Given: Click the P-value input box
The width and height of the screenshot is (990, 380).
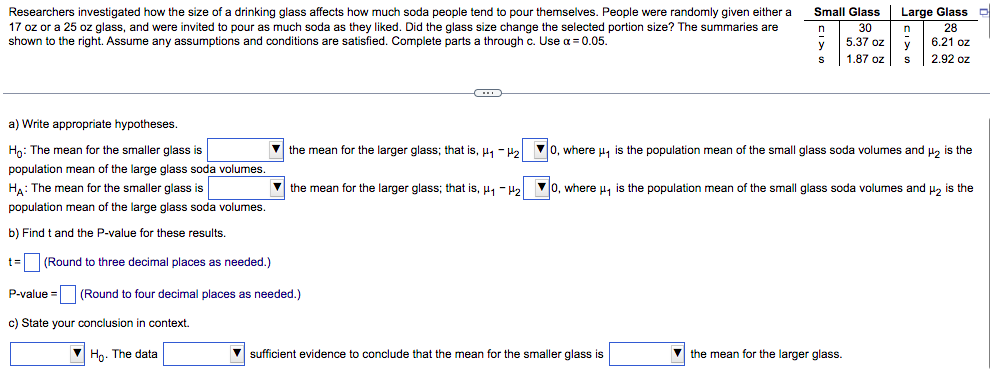Looking at the screenshot, I should [x=68, y=294].
